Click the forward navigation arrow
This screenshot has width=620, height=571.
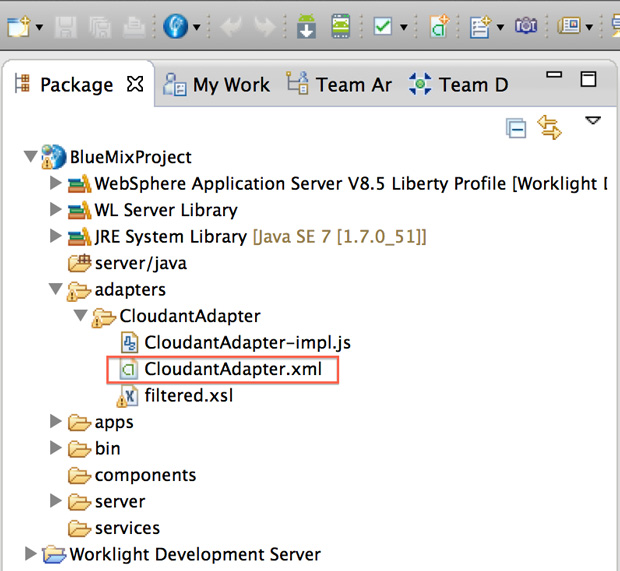pyautogui.click(x=265, y=27)
